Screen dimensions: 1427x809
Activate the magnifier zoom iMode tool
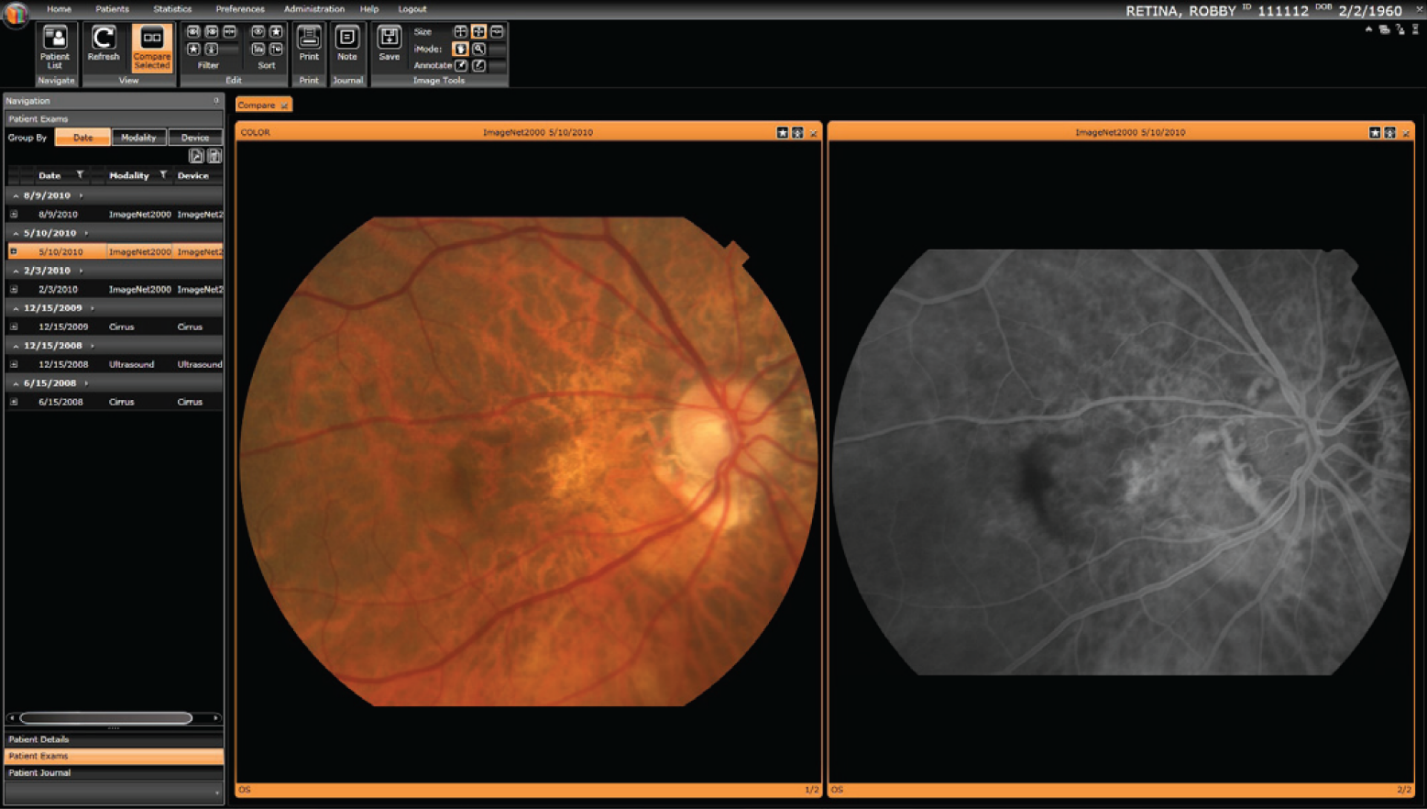(479, 49)
